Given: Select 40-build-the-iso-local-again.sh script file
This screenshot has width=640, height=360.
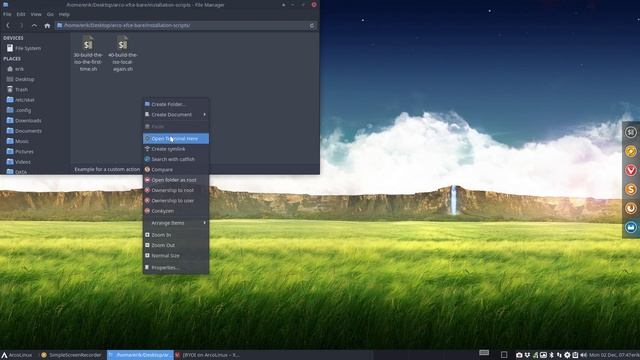Looking at the screenshot, I should 123,53.
